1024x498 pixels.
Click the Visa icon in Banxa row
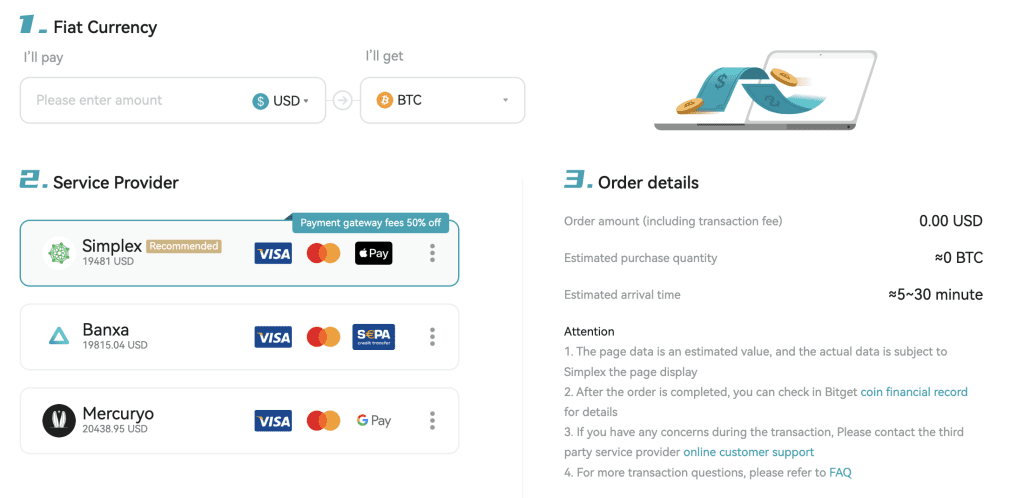(273, 337)
